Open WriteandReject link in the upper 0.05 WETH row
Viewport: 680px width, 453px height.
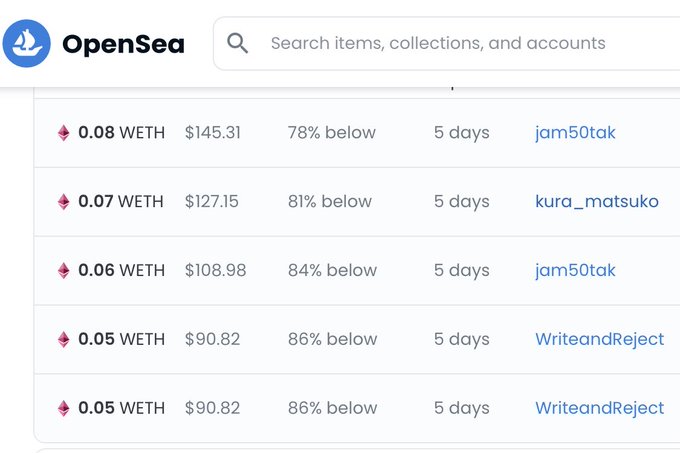tap(599, 339)
